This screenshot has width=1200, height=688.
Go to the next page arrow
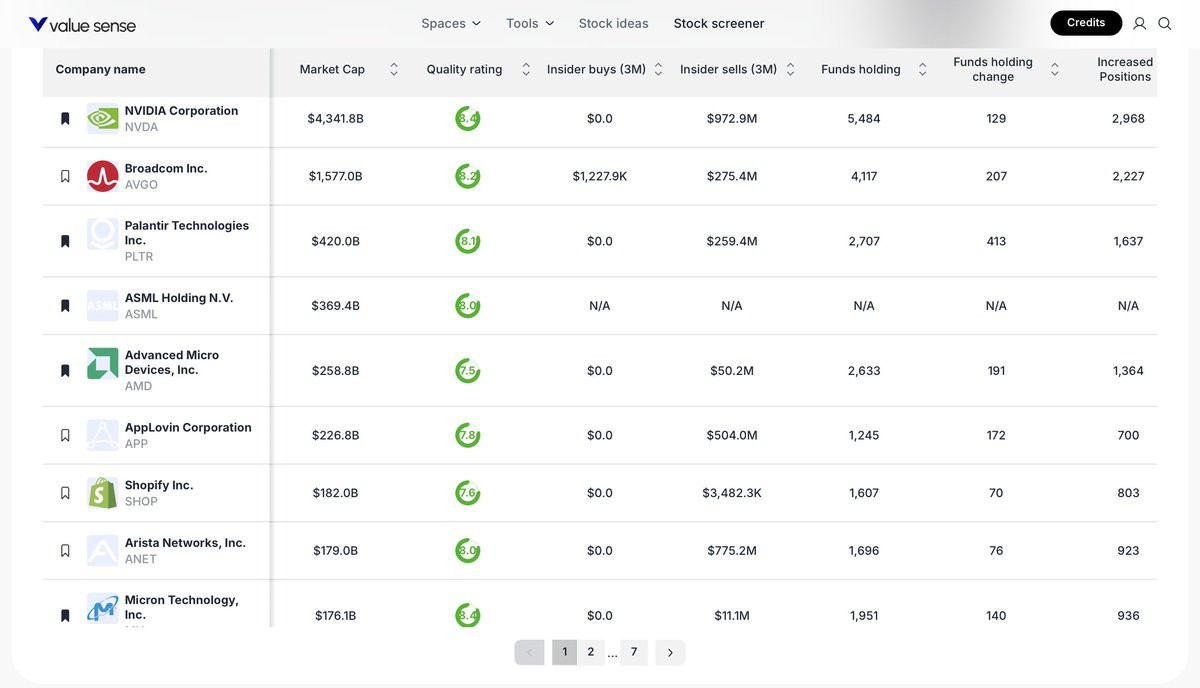[670, 652]
